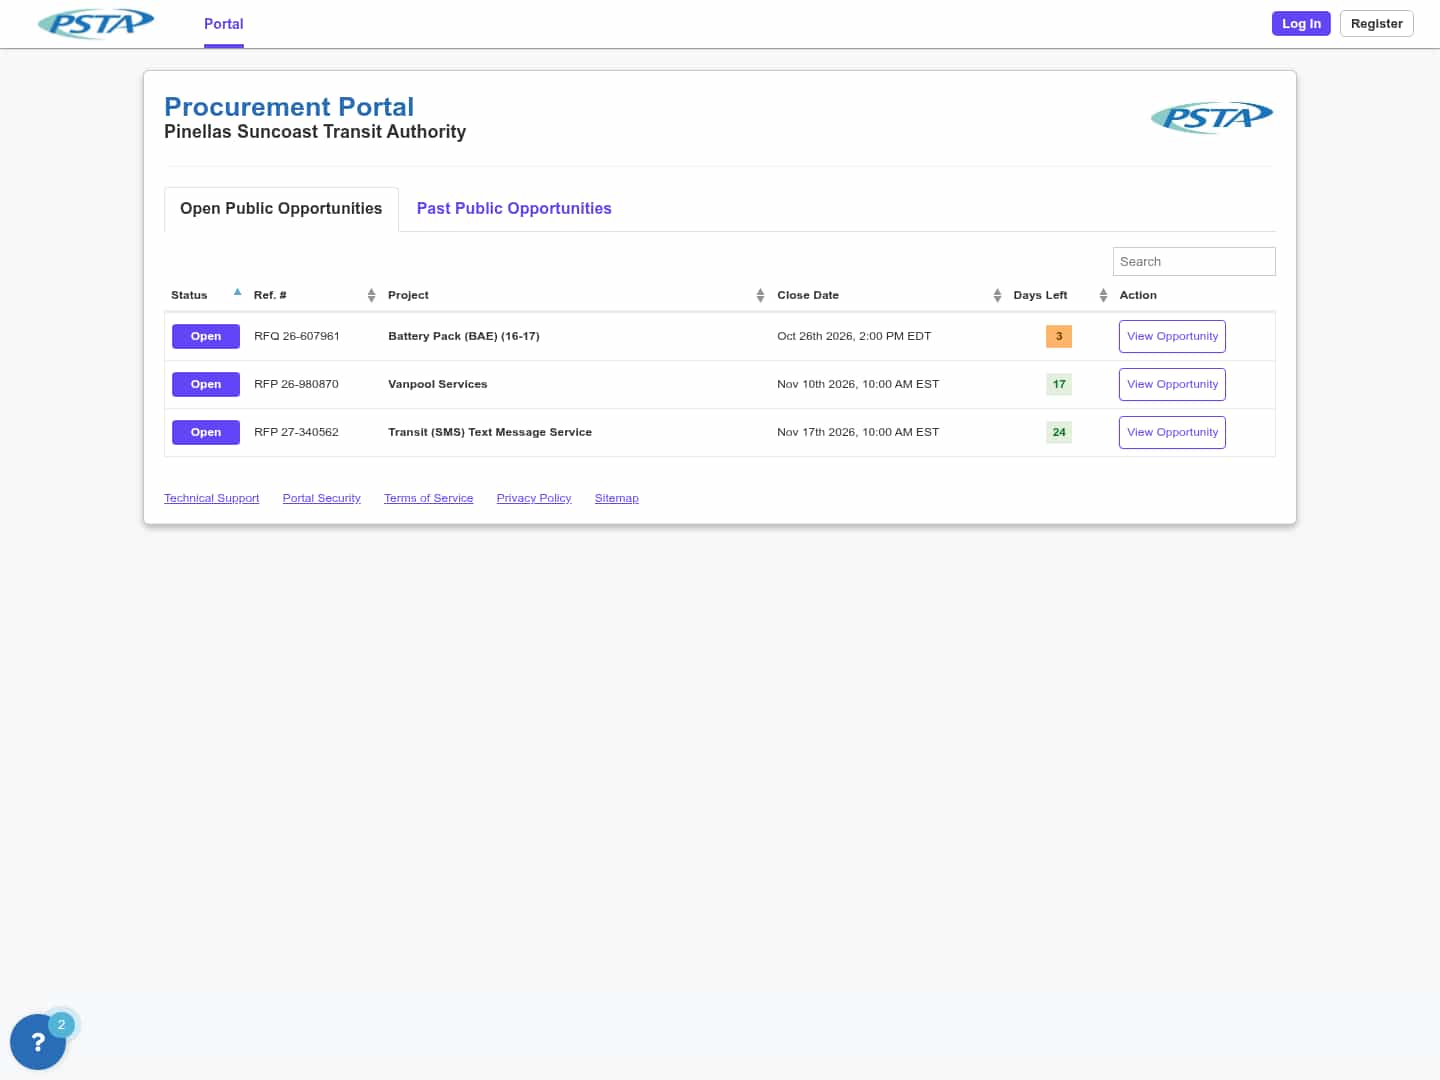Open the Privacy Policy link
Image resolution: width=1440 pixels, height=1080 pixels.
point(534,498)
